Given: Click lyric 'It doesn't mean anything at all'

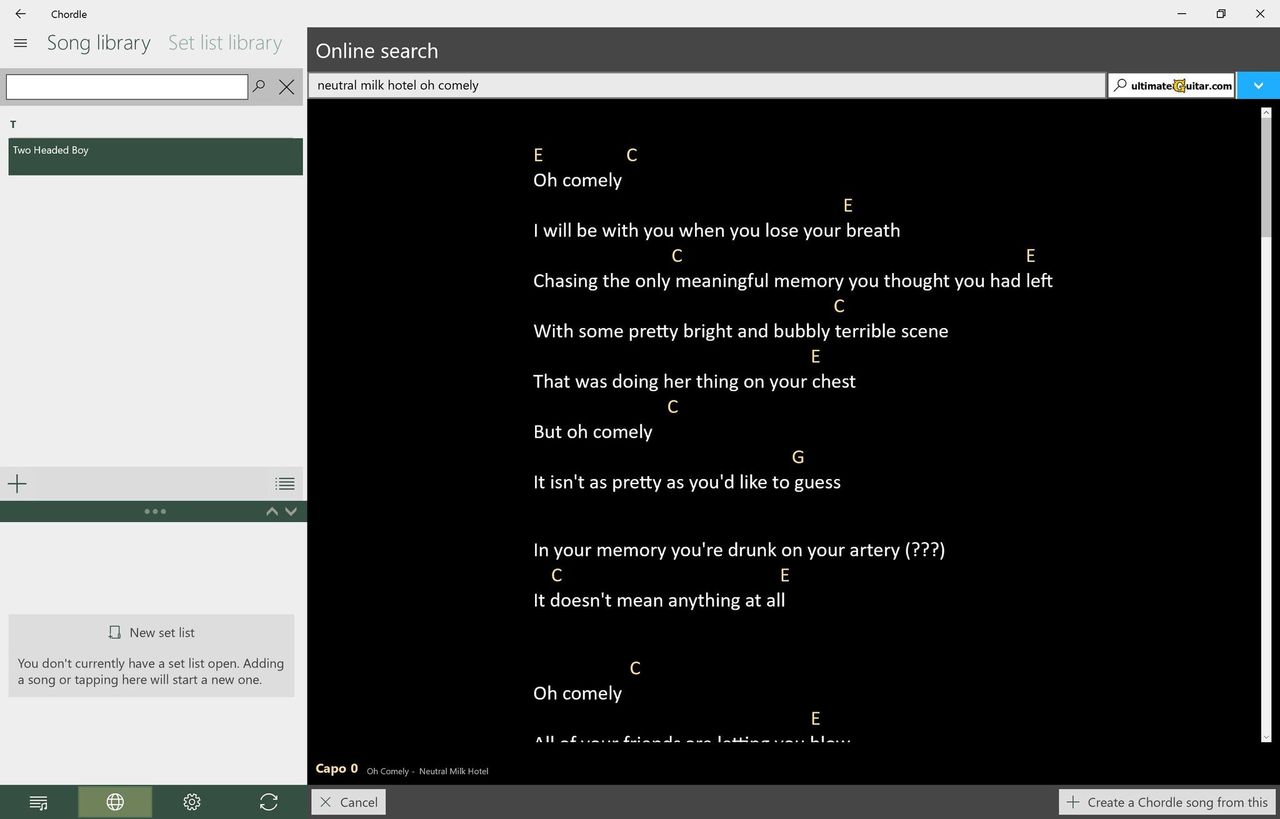Looking at the screenshot, I should point(659,600).
